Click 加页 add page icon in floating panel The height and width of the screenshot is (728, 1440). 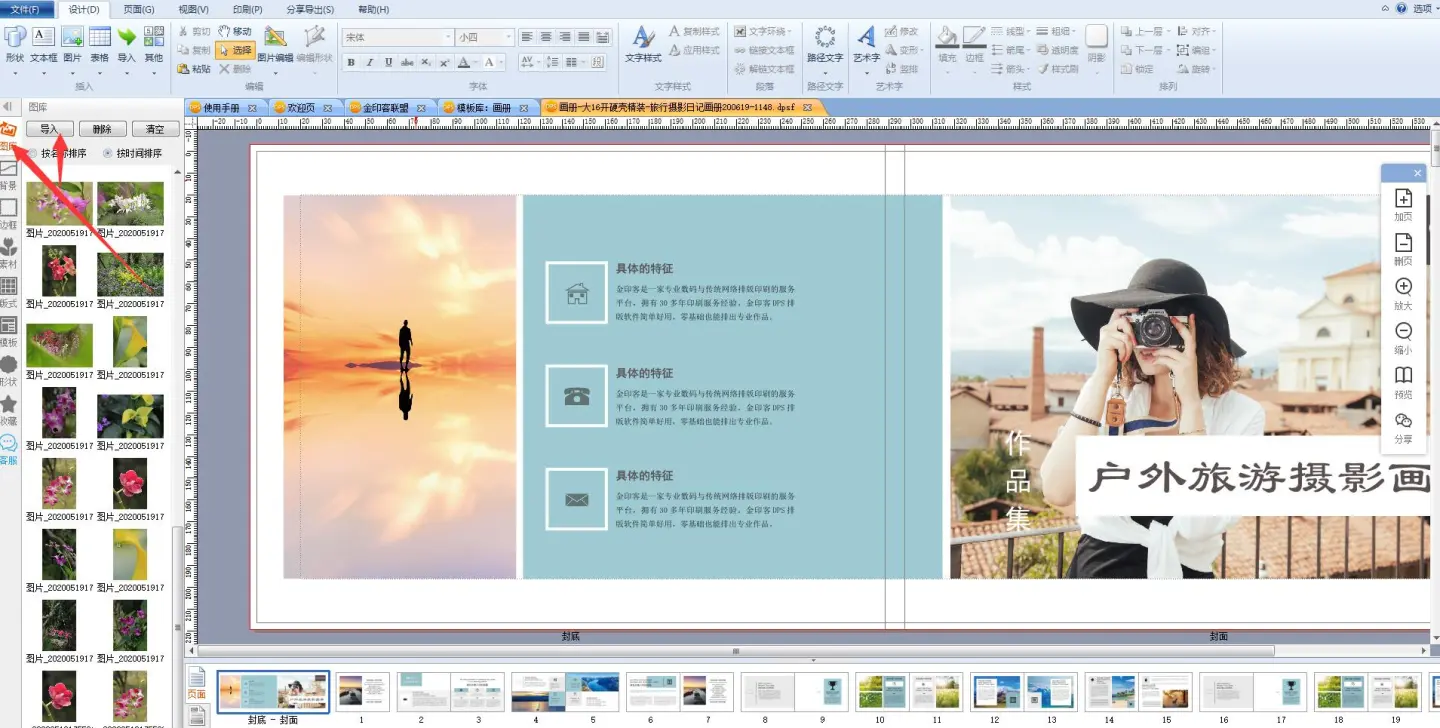(1403, 205)
